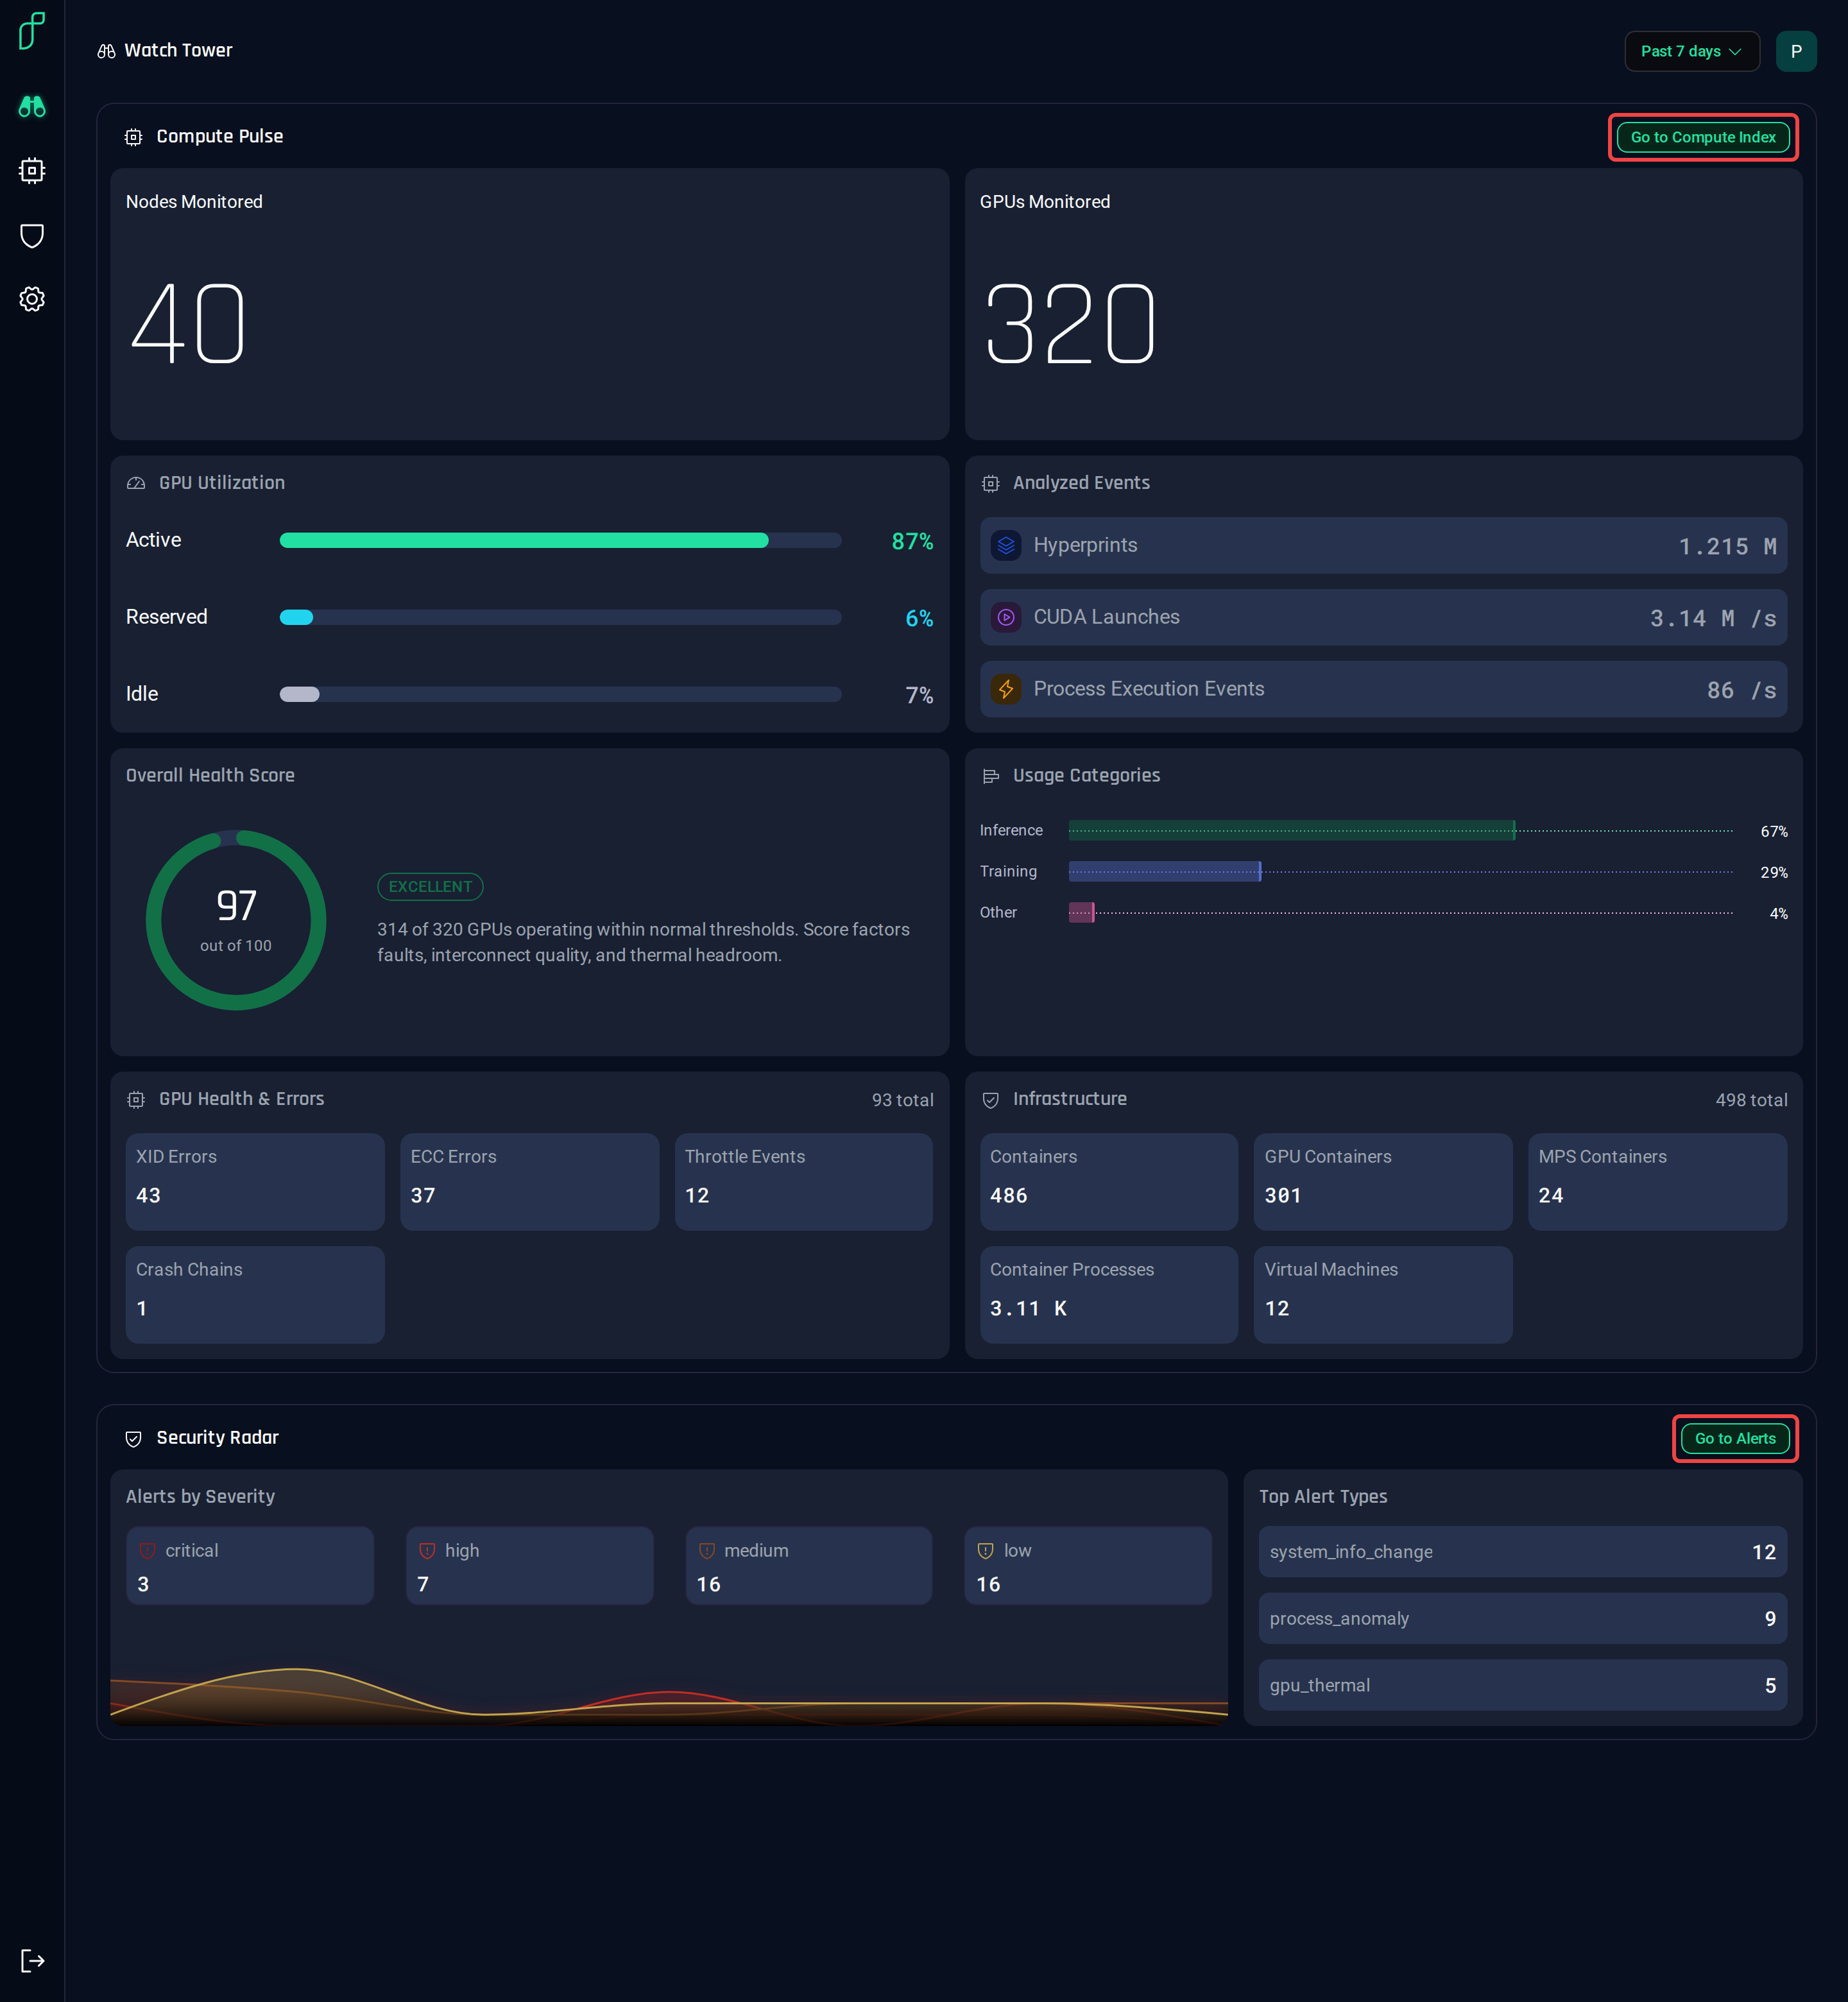Click the alerts severity trend chart

[x=668, y=1695]
